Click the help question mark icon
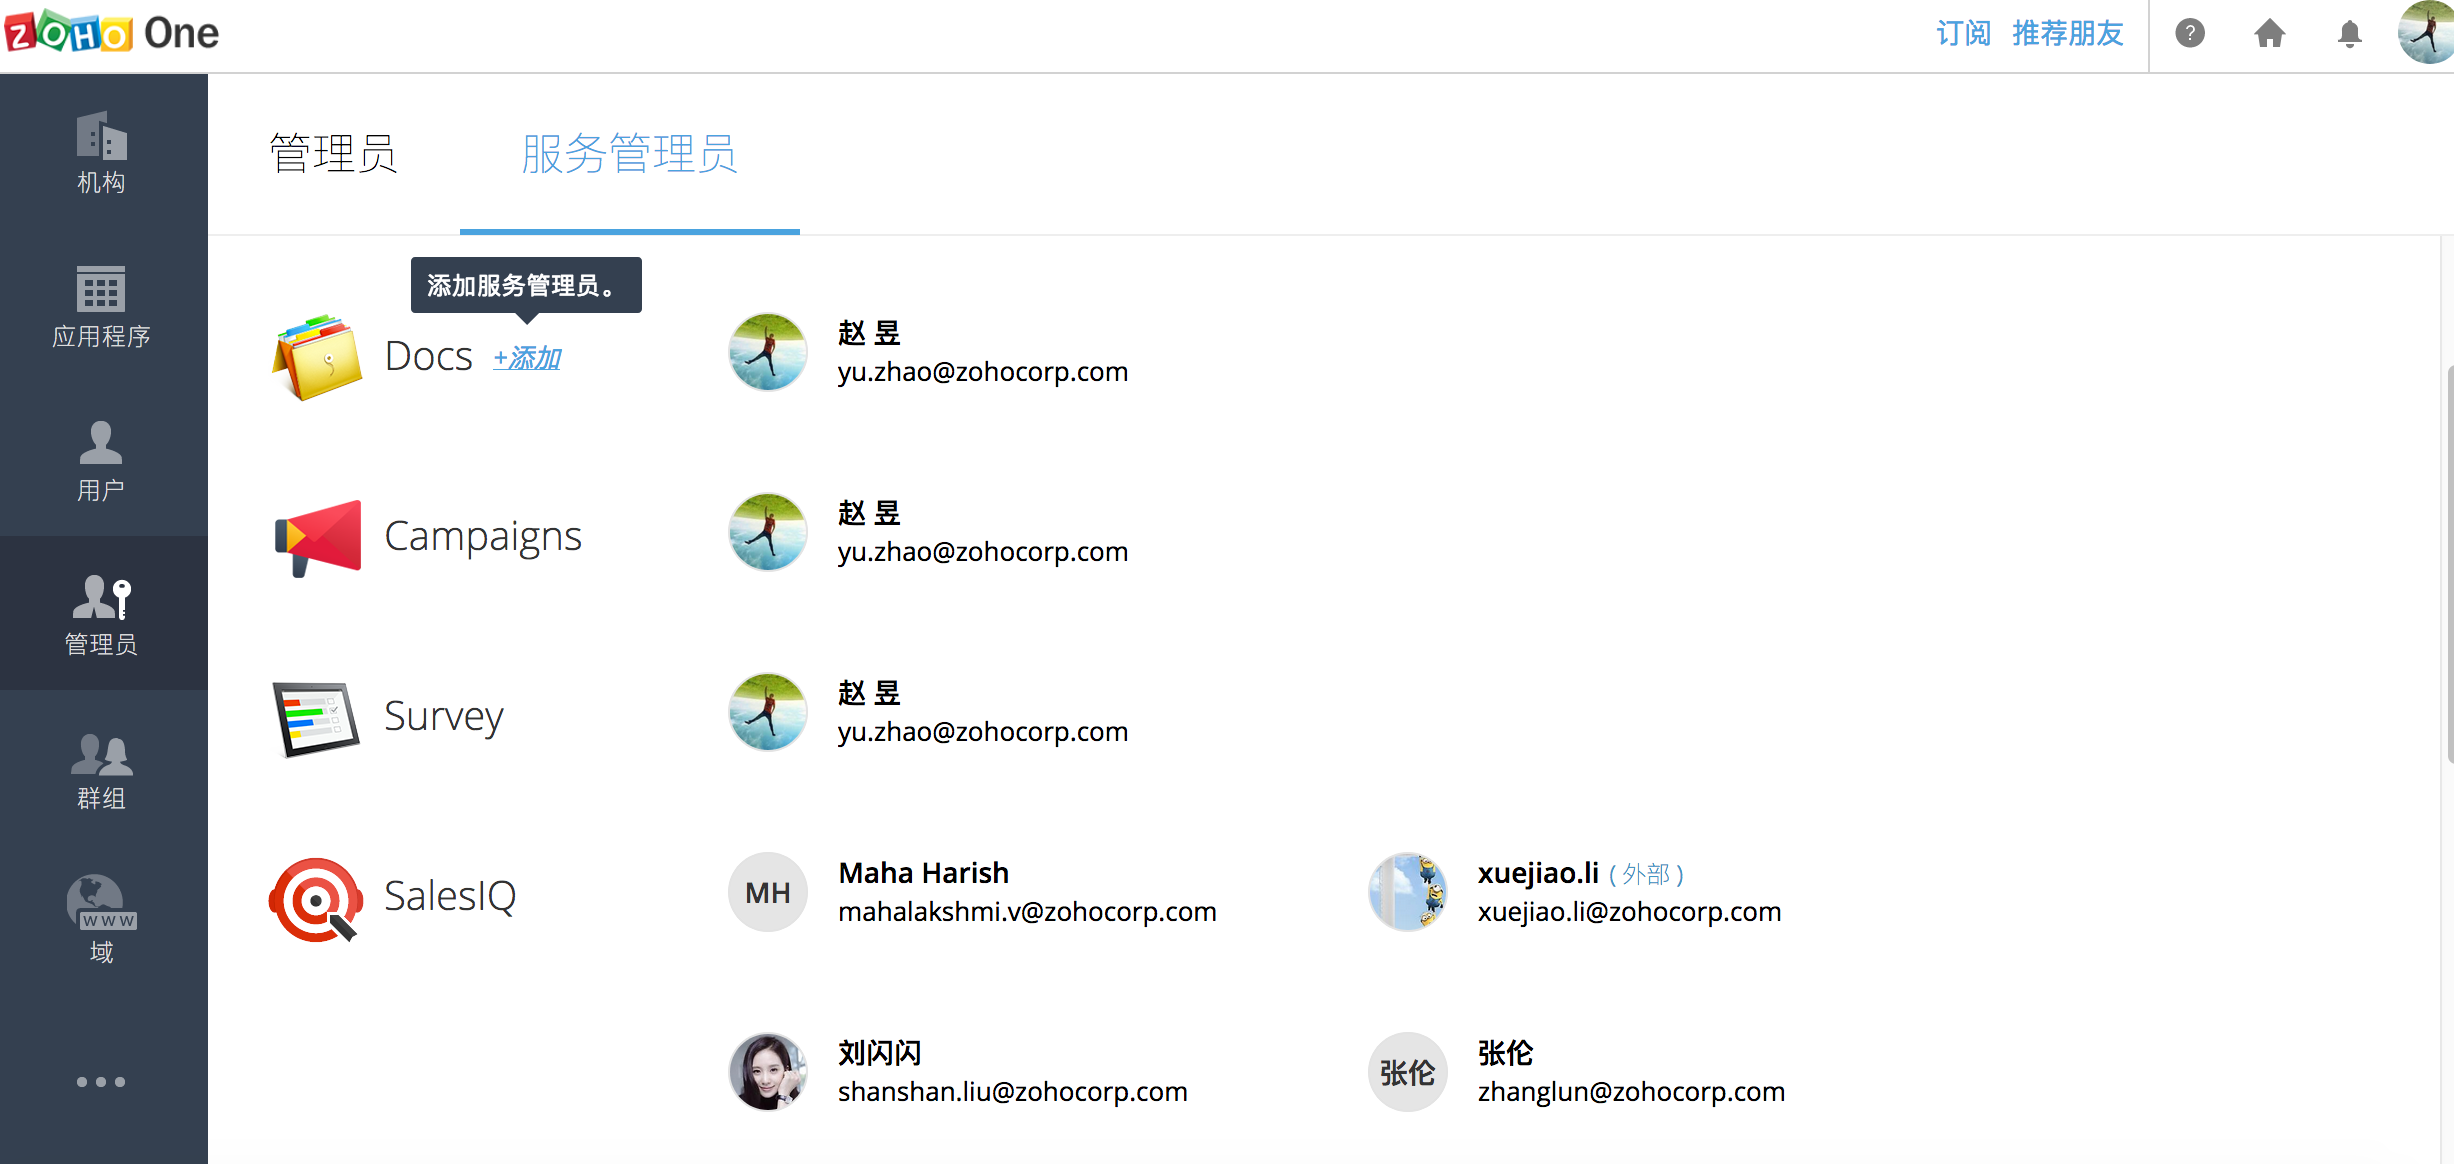The width and height of the screenshot is (2454, 1164). tap(2190, 34)
